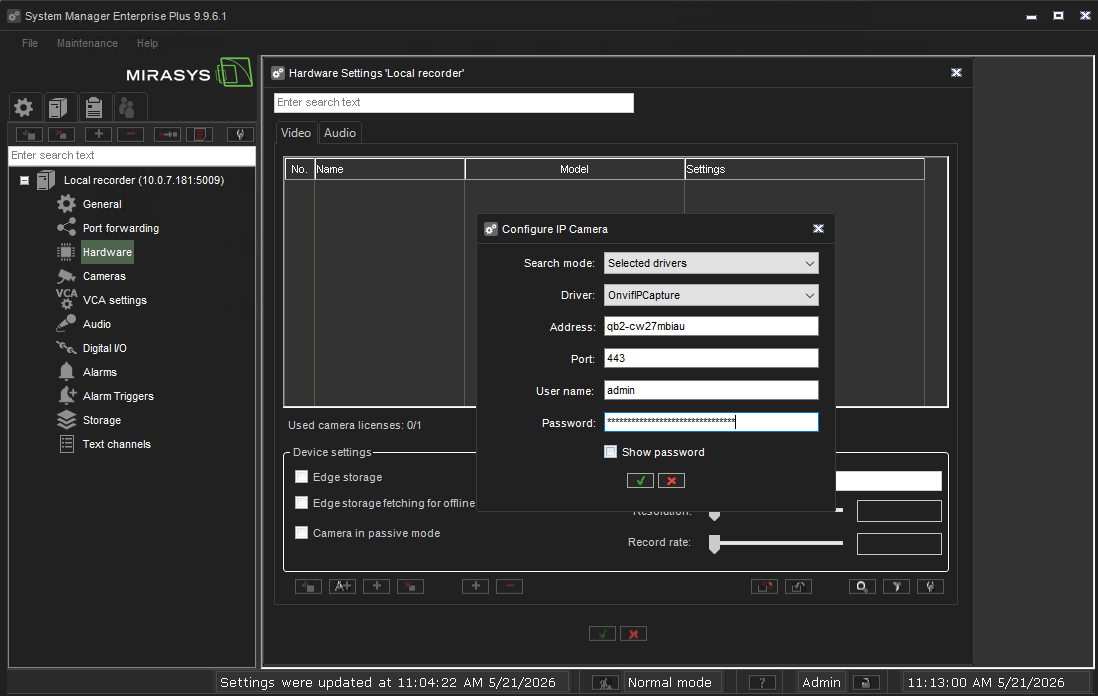Click the Password field
The width and height of the screenshot is (1098, 696).
pos(711,422)
